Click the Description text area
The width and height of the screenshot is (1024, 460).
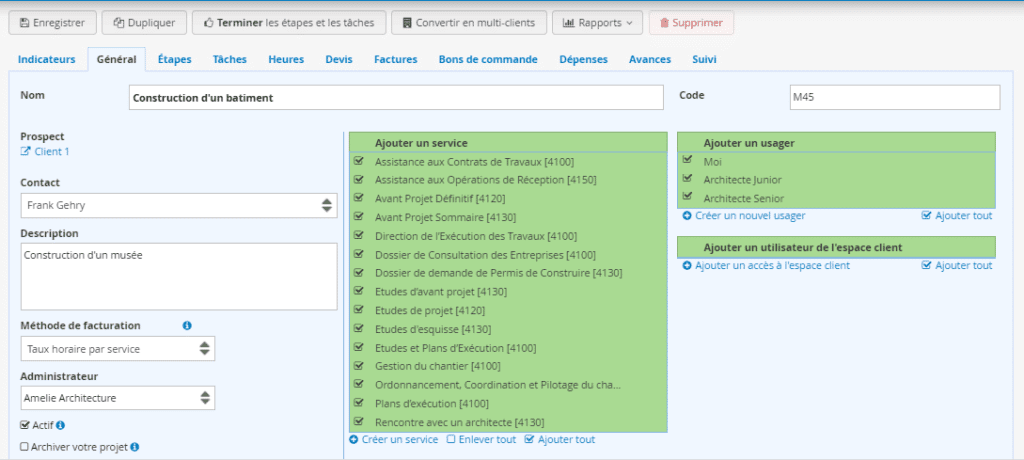tap(179, 276)
